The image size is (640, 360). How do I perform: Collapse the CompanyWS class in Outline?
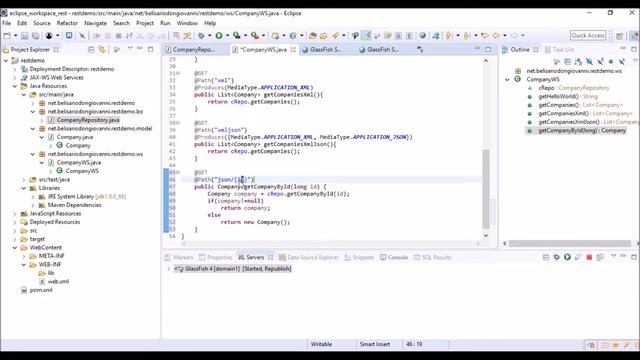(x=507, y=80)
